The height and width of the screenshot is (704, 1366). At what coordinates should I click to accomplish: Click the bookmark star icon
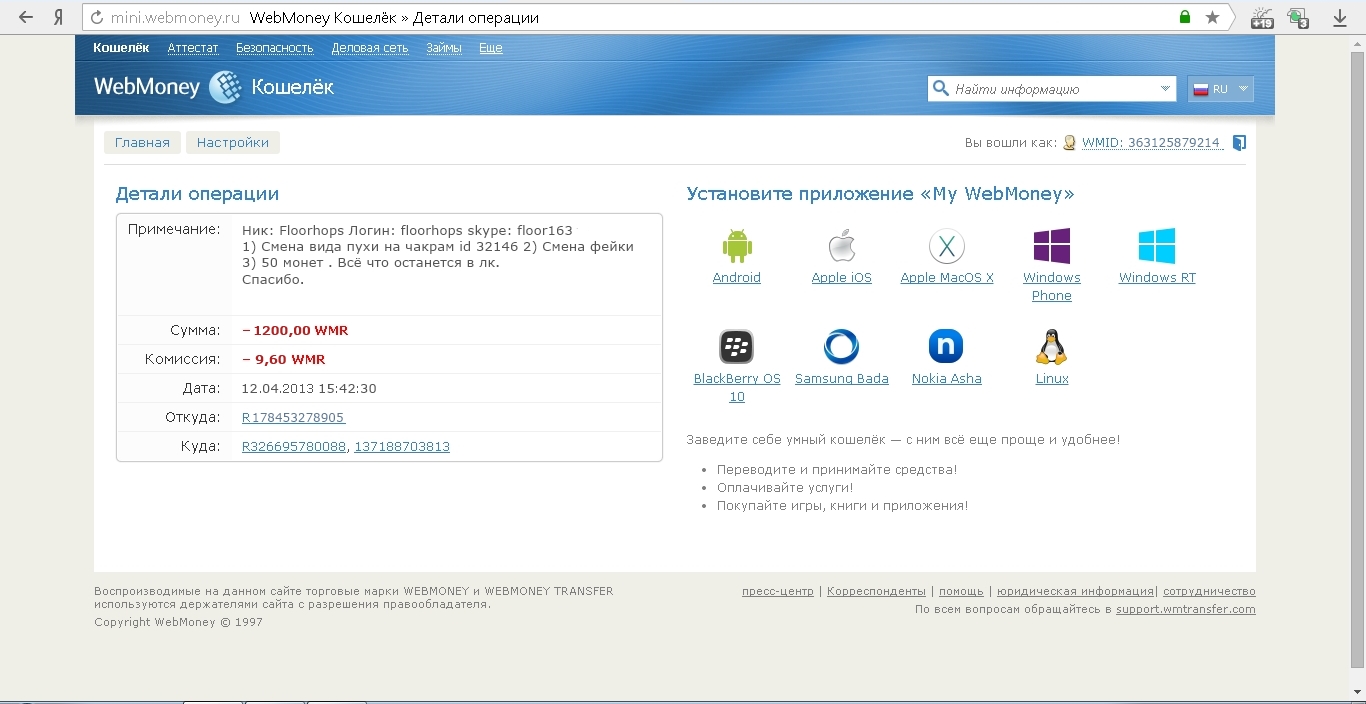click(1212, 17)
